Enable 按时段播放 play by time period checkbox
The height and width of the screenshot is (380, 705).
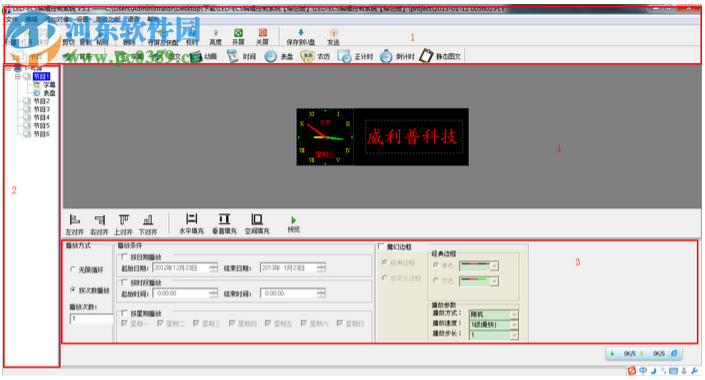(x=124, y=282)
